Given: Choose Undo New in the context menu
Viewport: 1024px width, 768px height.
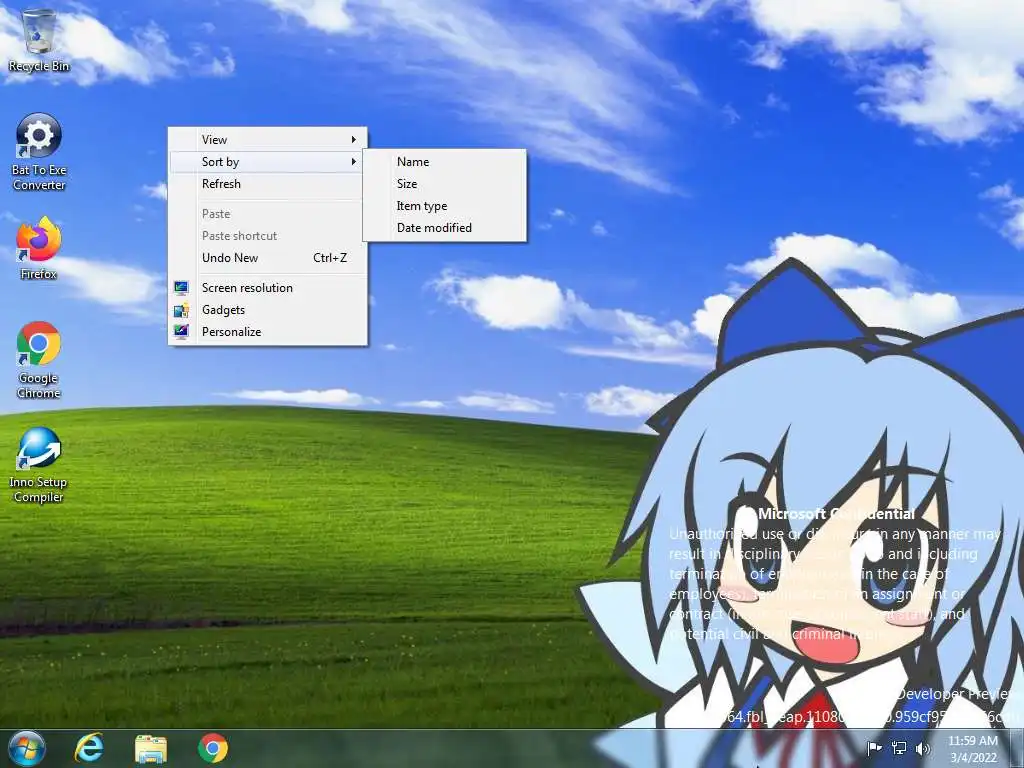Looking at the screenshot, I should (267, 258).
